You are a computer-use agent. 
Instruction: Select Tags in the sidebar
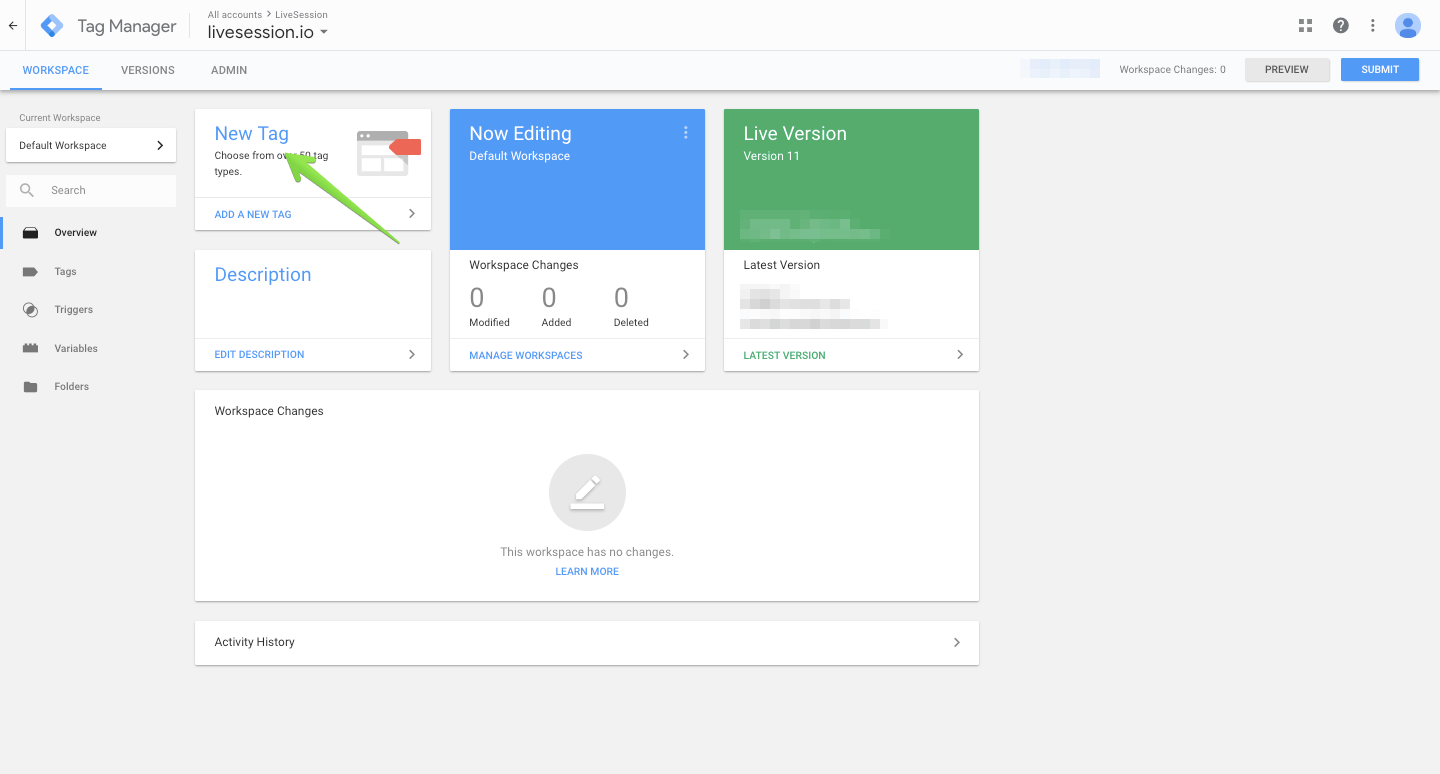point(65,272)
